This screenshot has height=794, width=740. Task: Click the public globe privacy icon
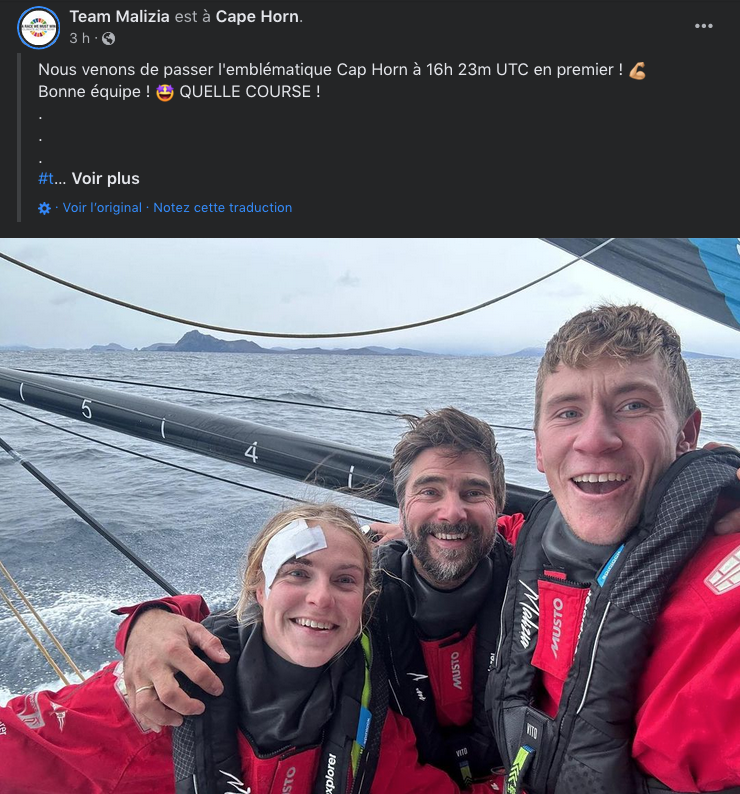(x=108, y=38)
